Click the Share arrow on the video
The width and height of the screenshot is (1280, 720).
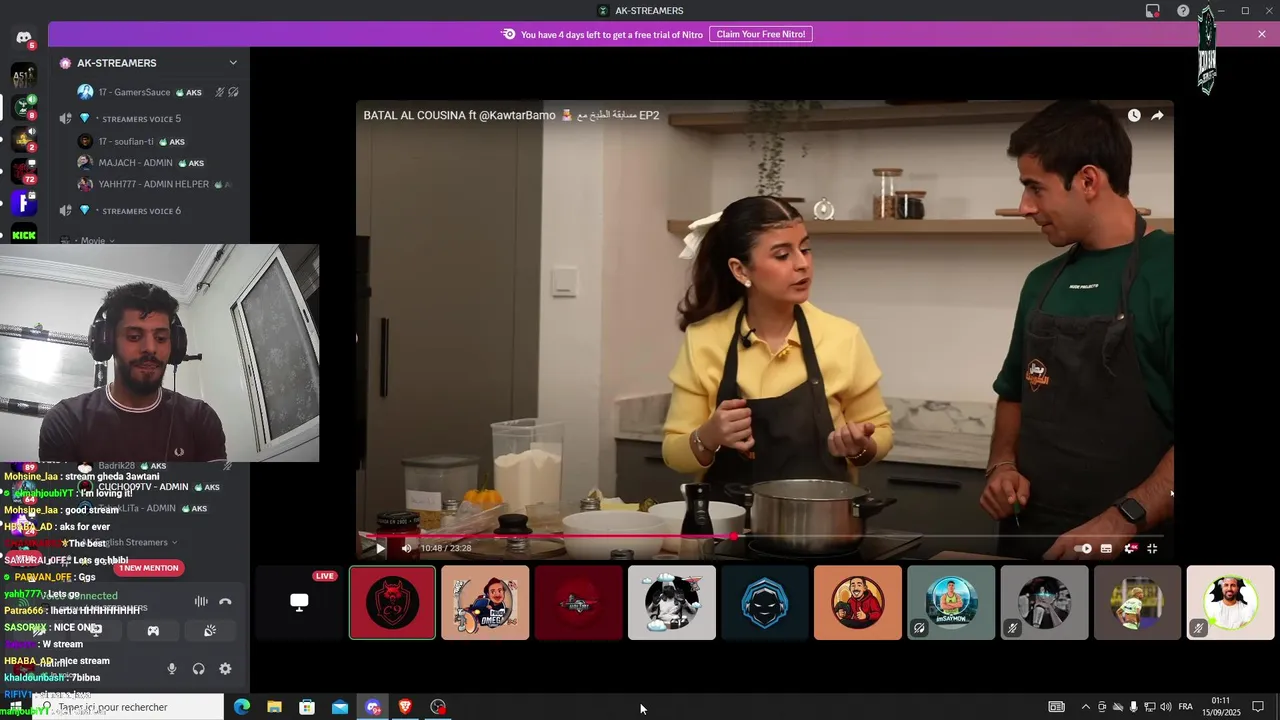tap(1157, 115)
